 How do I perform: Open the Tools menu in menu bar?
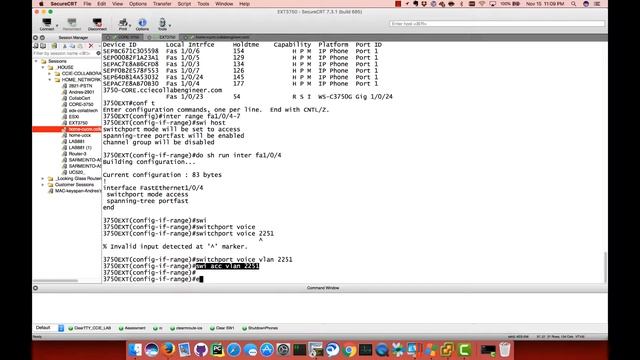(203, 4)
